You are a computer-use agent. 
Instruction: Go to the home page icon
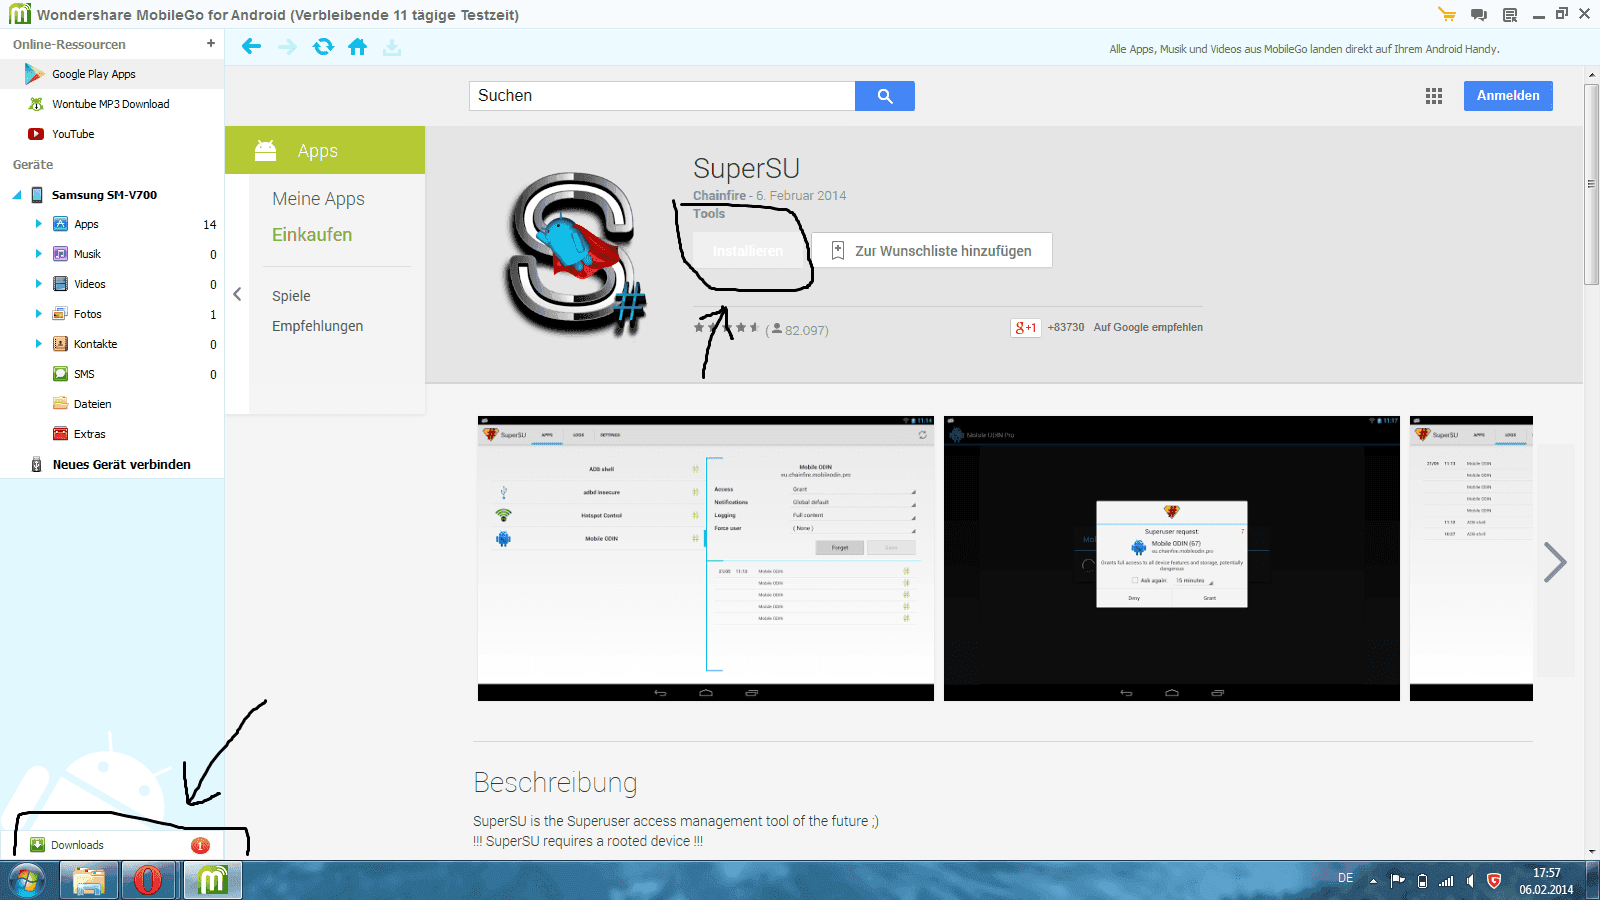(x=357, y=46)
